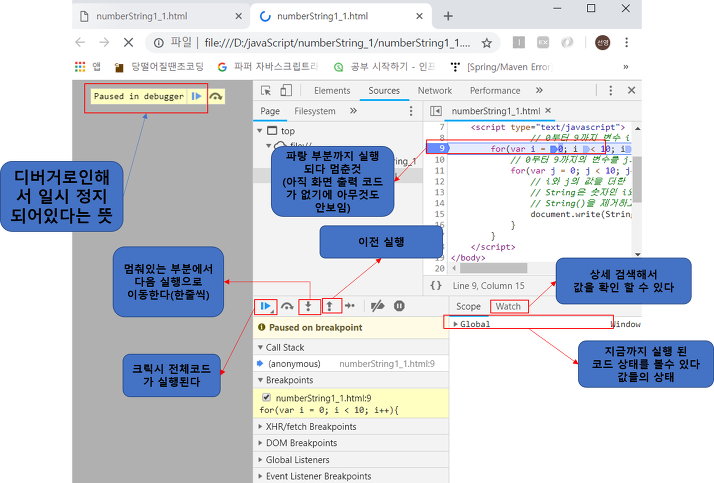Viewport: 714px width, 483px height.
Task: Click the source editor vertical scrollbar
Action: (638, 179)
